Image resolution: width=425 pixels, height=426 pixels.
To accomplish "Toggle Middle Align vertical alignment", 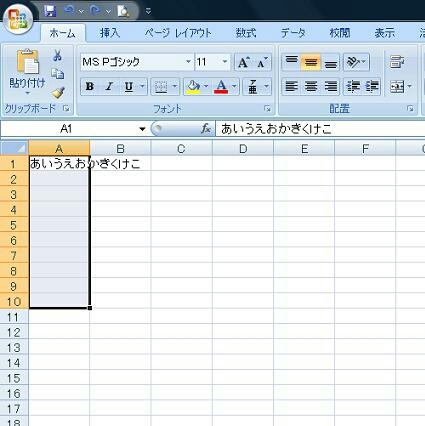I will (x=311, y=62).
